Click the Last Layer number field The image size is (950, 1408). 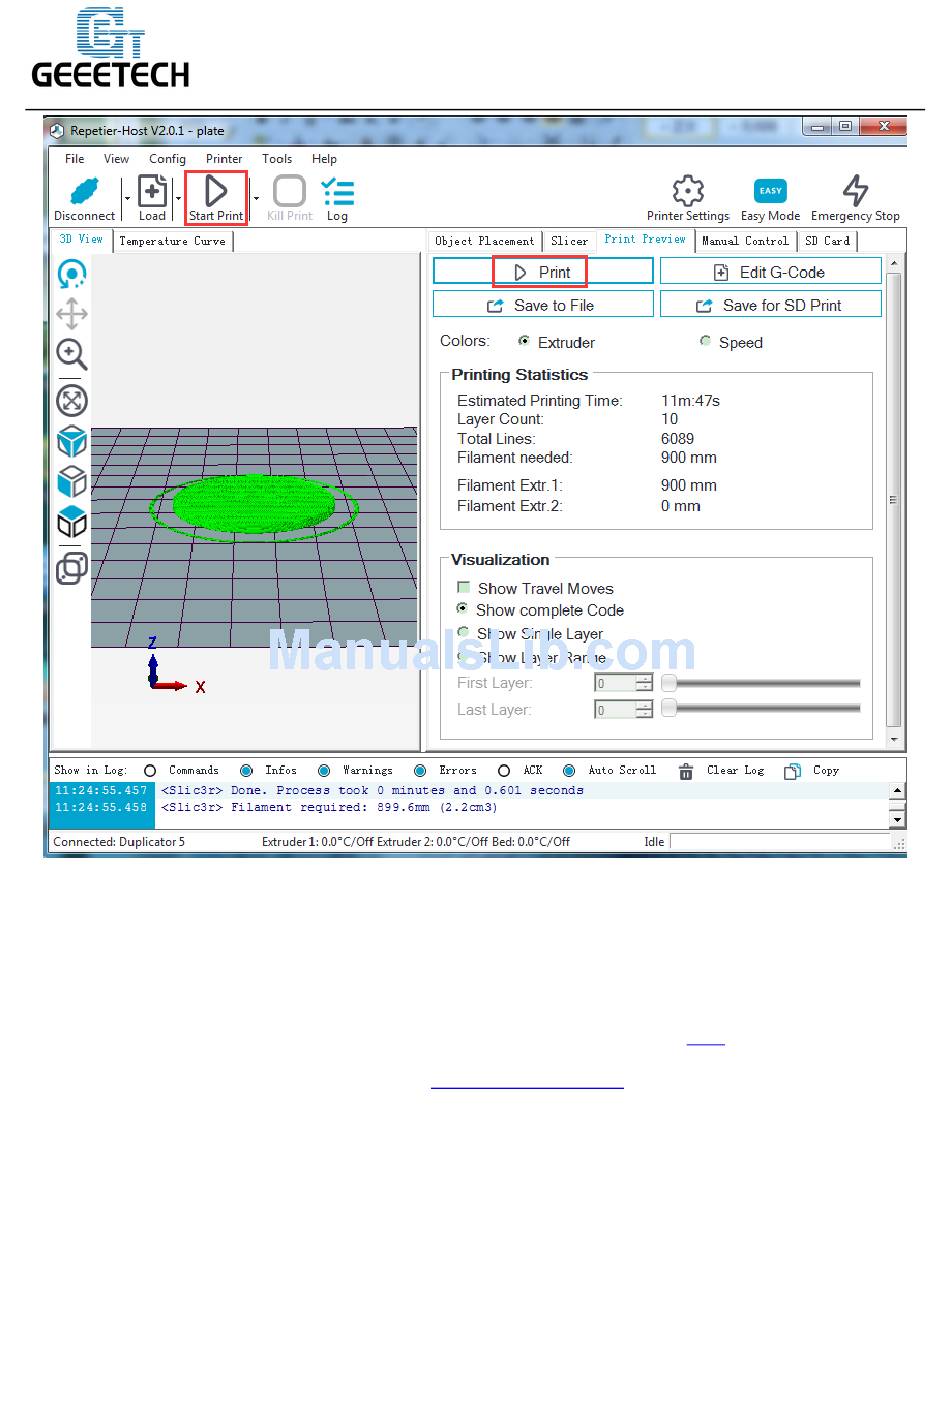click(614, 709)
